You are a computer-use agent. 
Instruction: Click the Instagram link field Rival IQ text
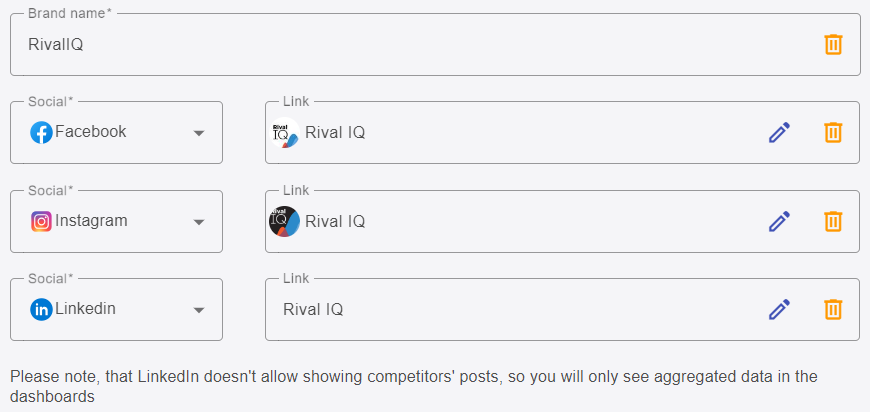coord(335,221)
